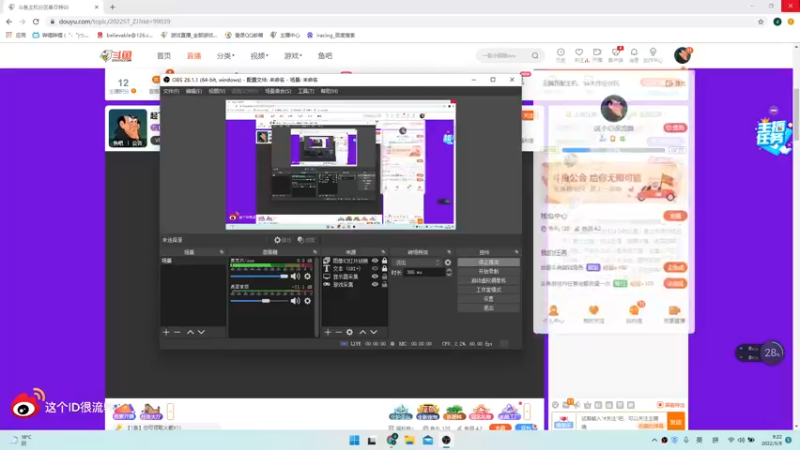The height and width of the screenshot is (450, 800).
Task: Remove the selected scene with minus button
Action: (177, 332)
